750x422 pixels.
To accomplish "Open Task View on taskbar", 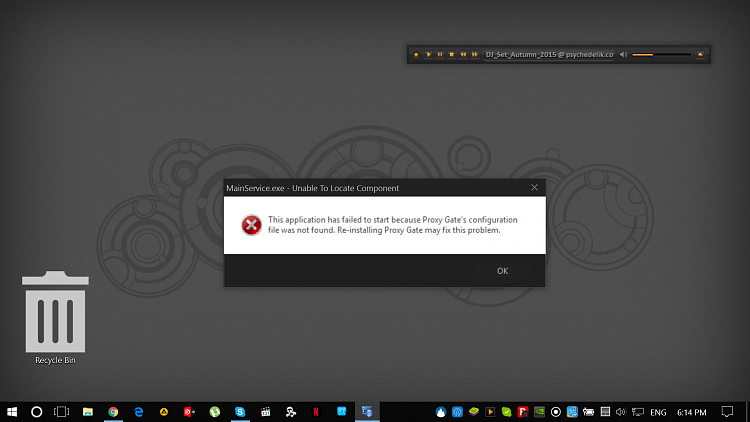I will [62, 412].
